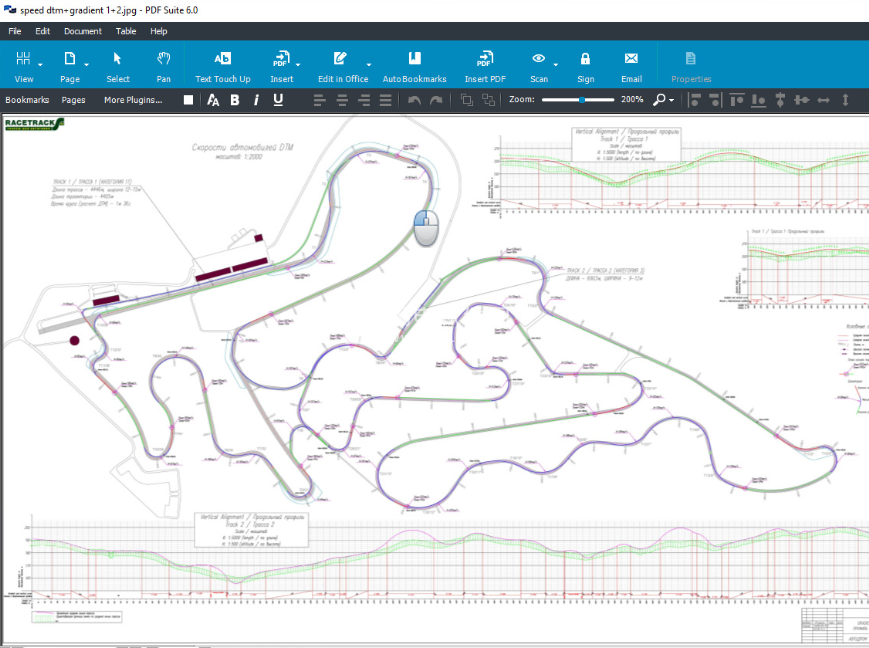Toggle bold formatting
The image size is (869, 648).
[235, 100]
